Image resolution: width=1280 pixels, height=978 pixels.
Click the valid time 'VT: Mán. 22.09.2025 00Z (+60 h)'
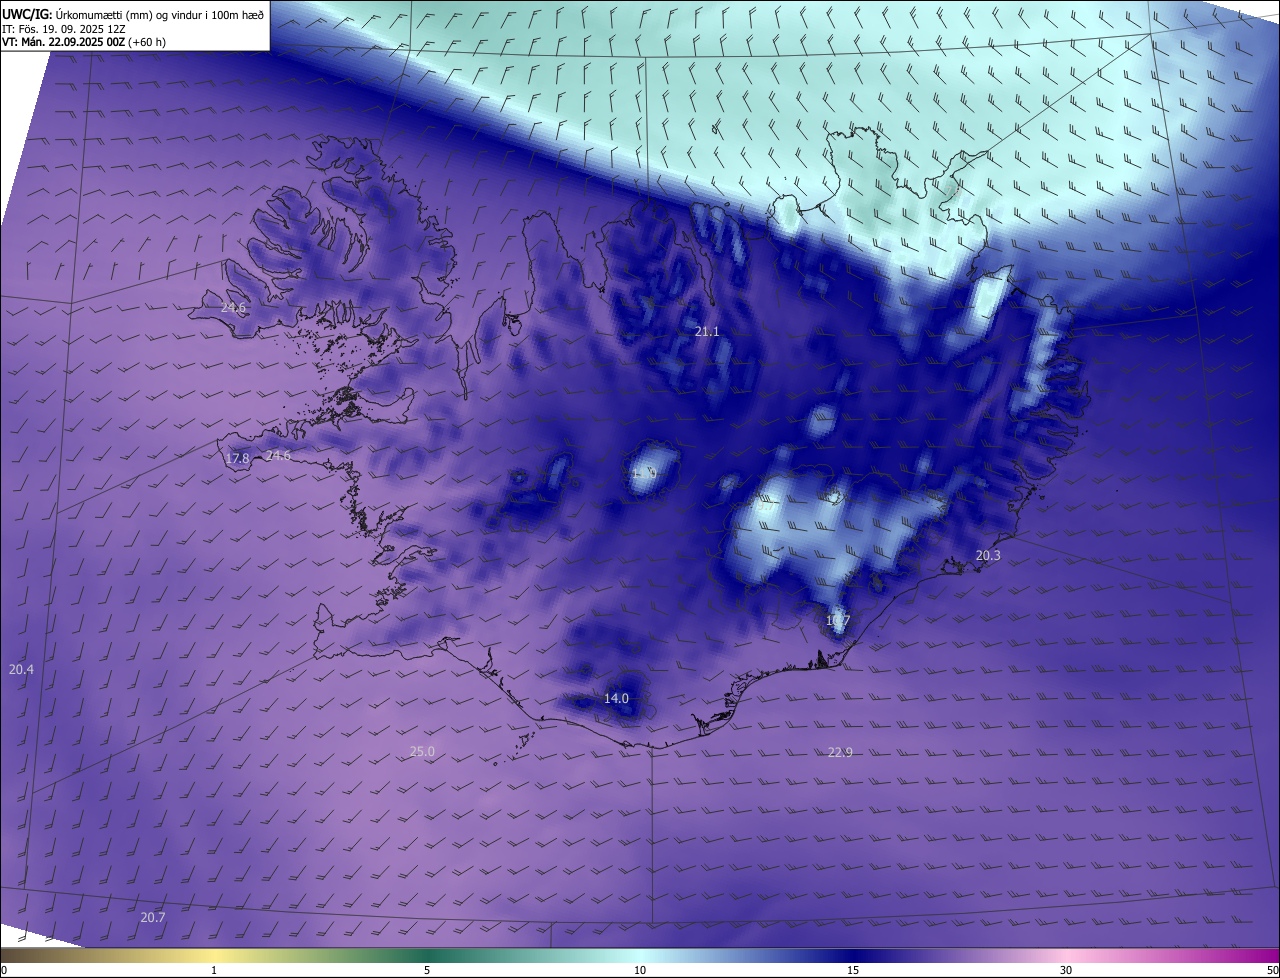point(84,42)
